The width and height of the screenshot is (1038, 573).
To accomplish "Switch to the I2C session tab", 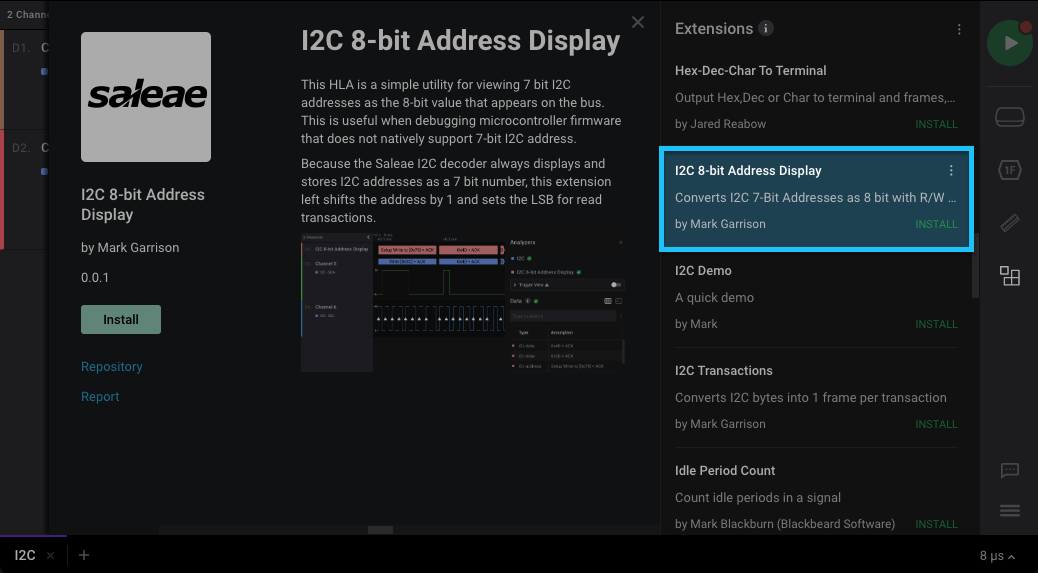I will pos(25,555).
